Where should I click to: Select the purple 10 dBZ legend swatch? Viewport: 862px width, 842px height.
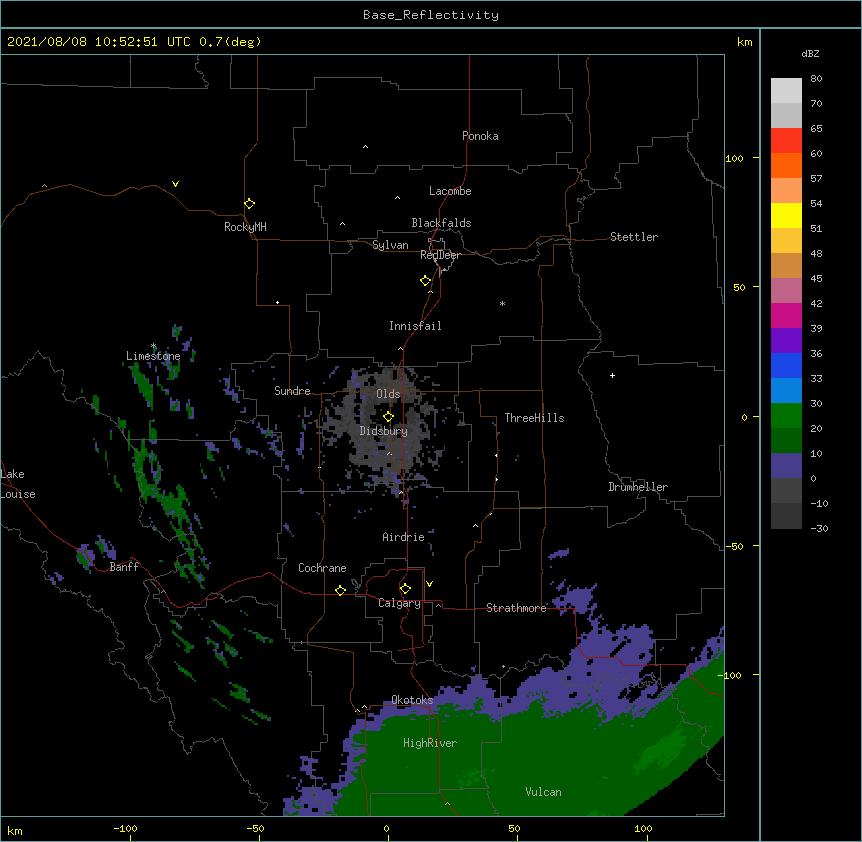(x=786, y=466)
